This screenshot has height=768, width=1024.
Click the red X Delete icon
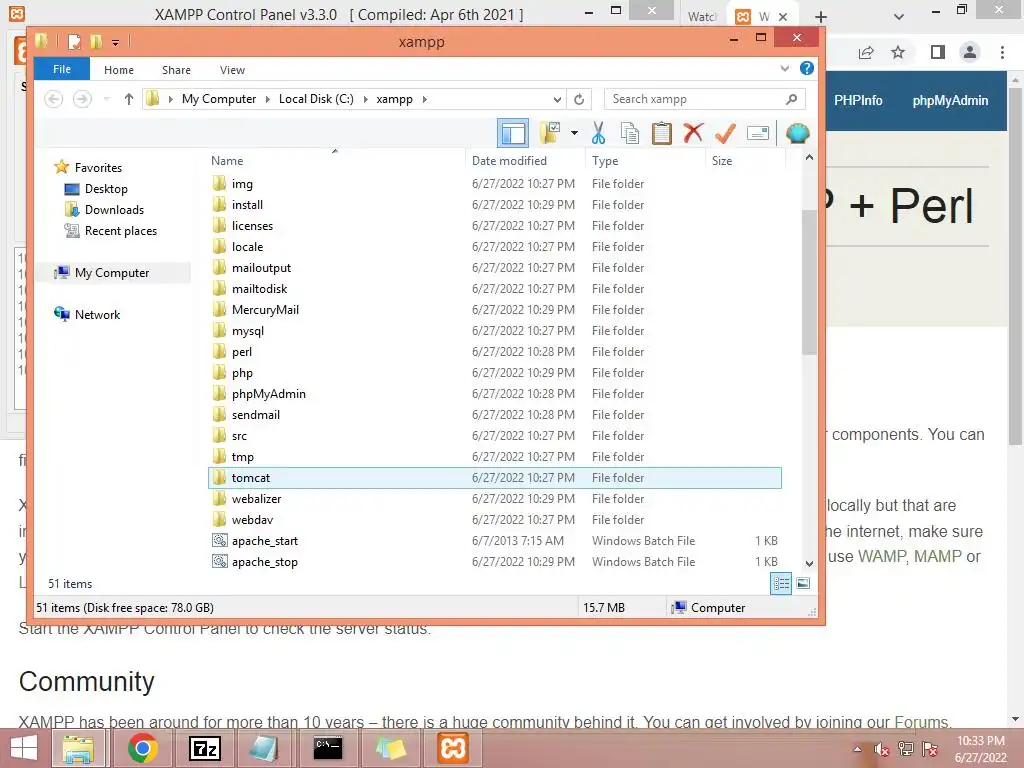693,133
